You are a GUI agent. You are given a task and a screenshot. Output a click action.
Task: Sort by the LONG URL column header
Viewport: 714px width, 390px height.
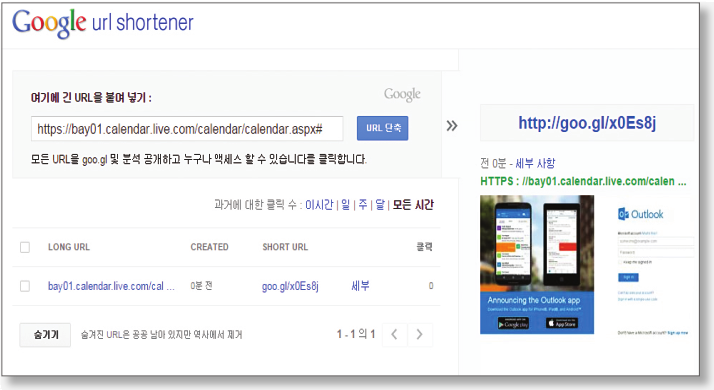(69, 247)
